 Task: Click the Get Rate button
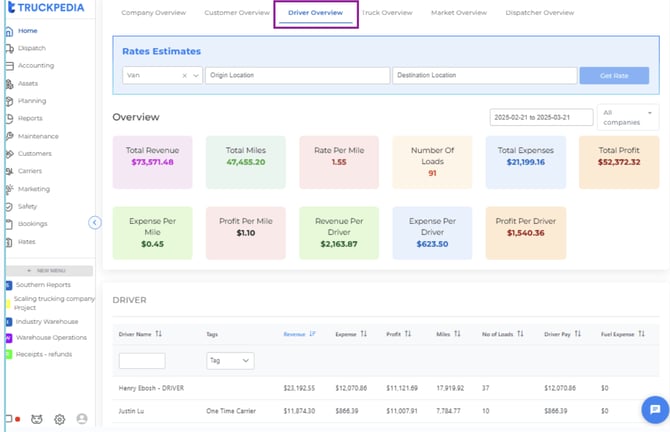coord(614,76)
